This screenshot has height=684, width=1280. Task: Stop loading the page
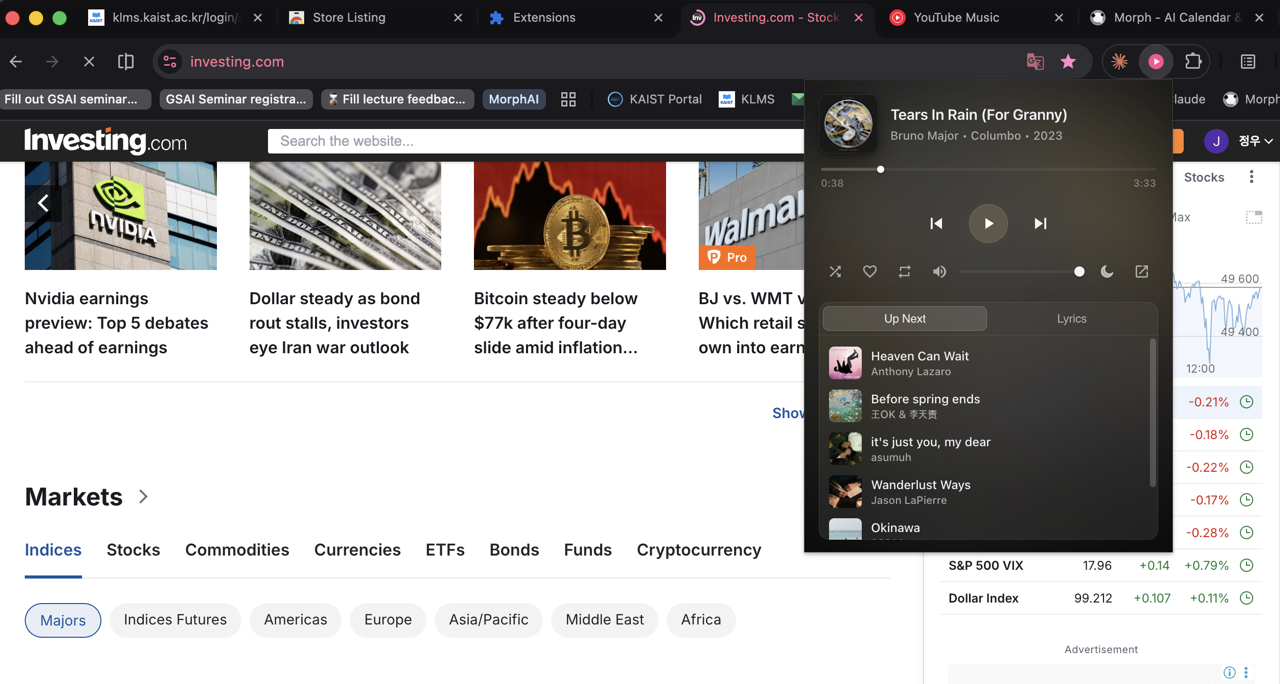click(x=89, y=62)
